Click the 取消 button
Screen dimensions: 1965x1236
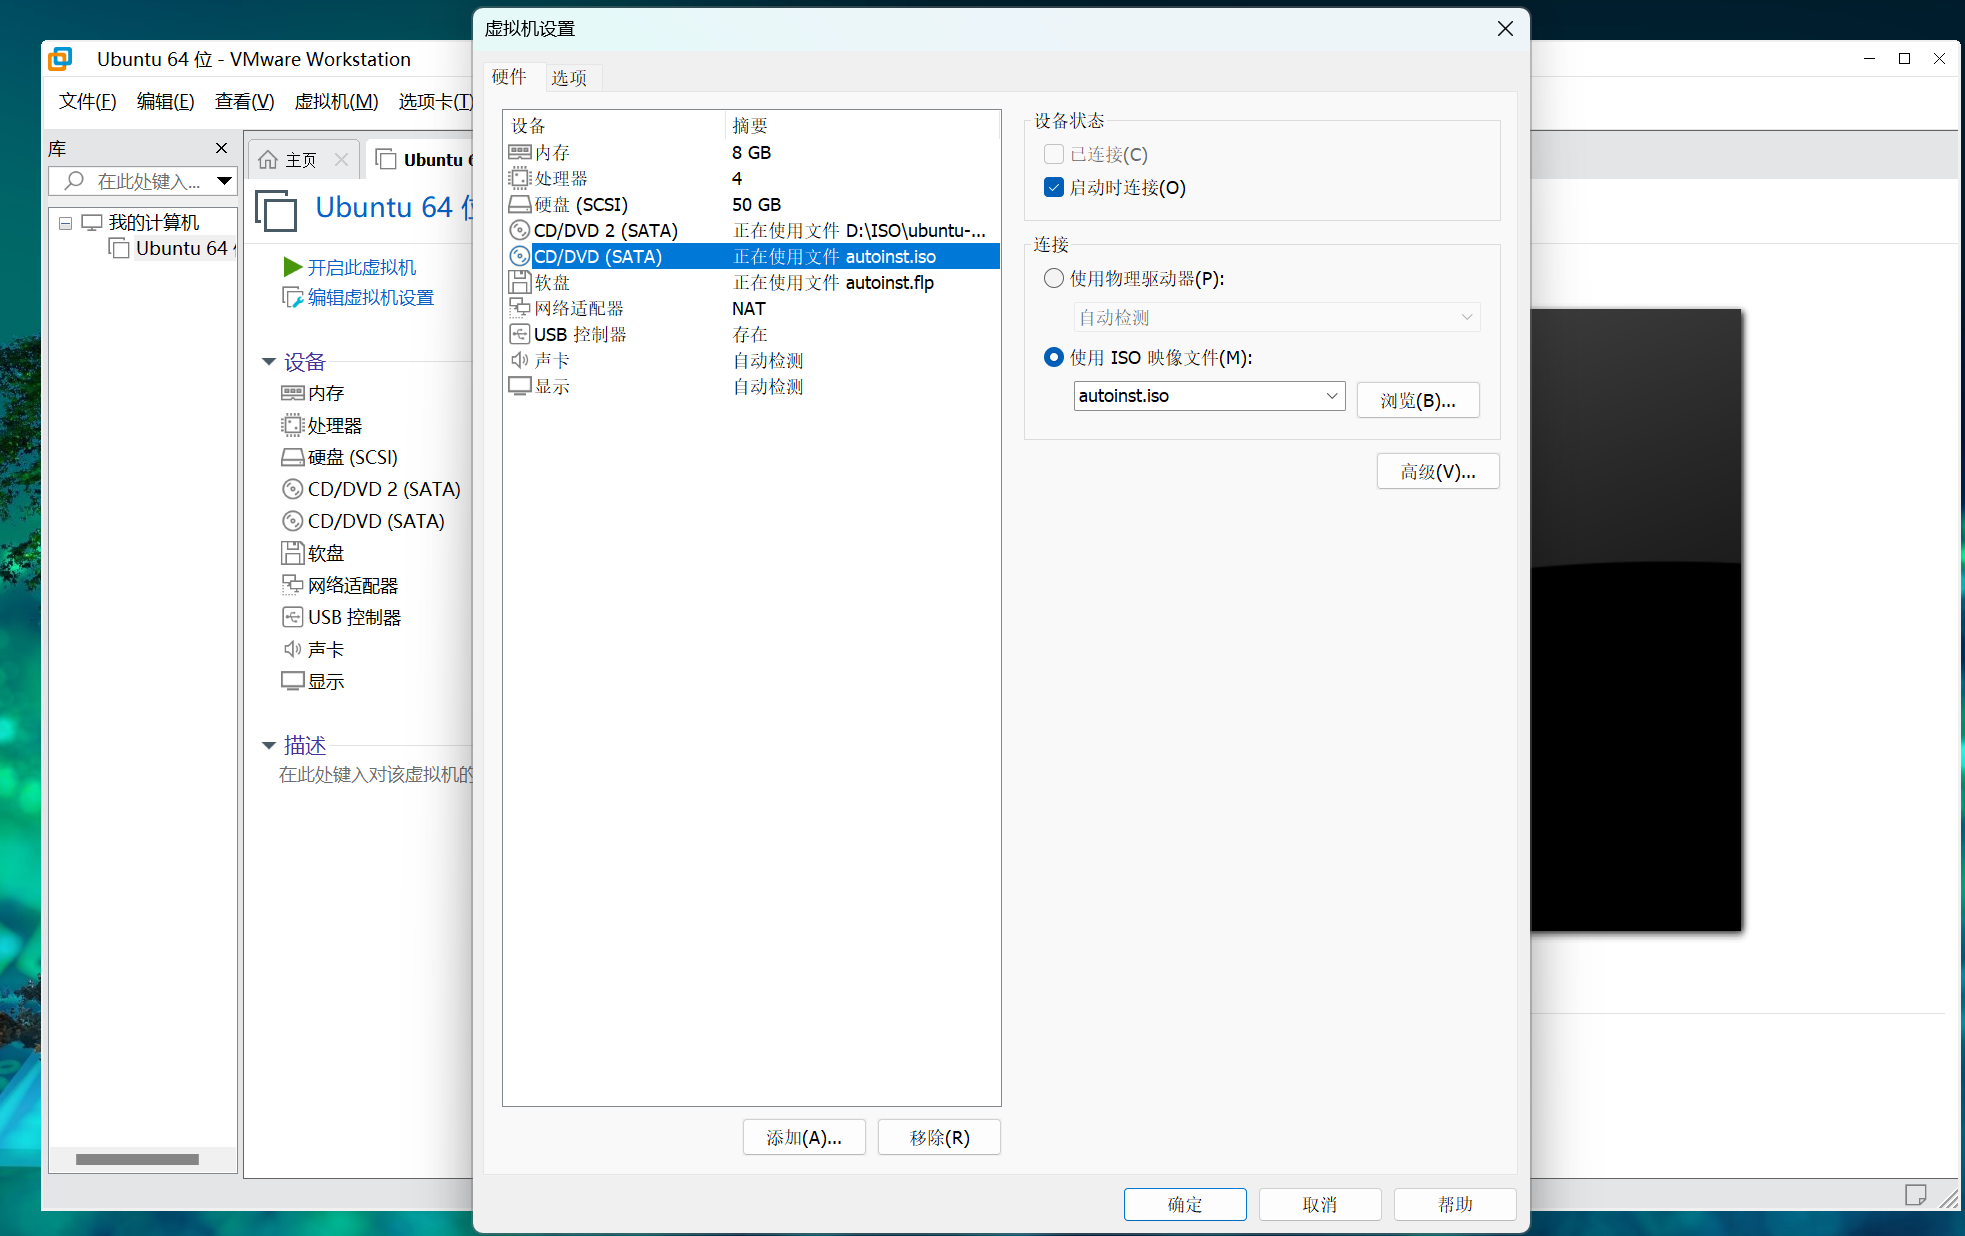(x=1320, y=1204)
